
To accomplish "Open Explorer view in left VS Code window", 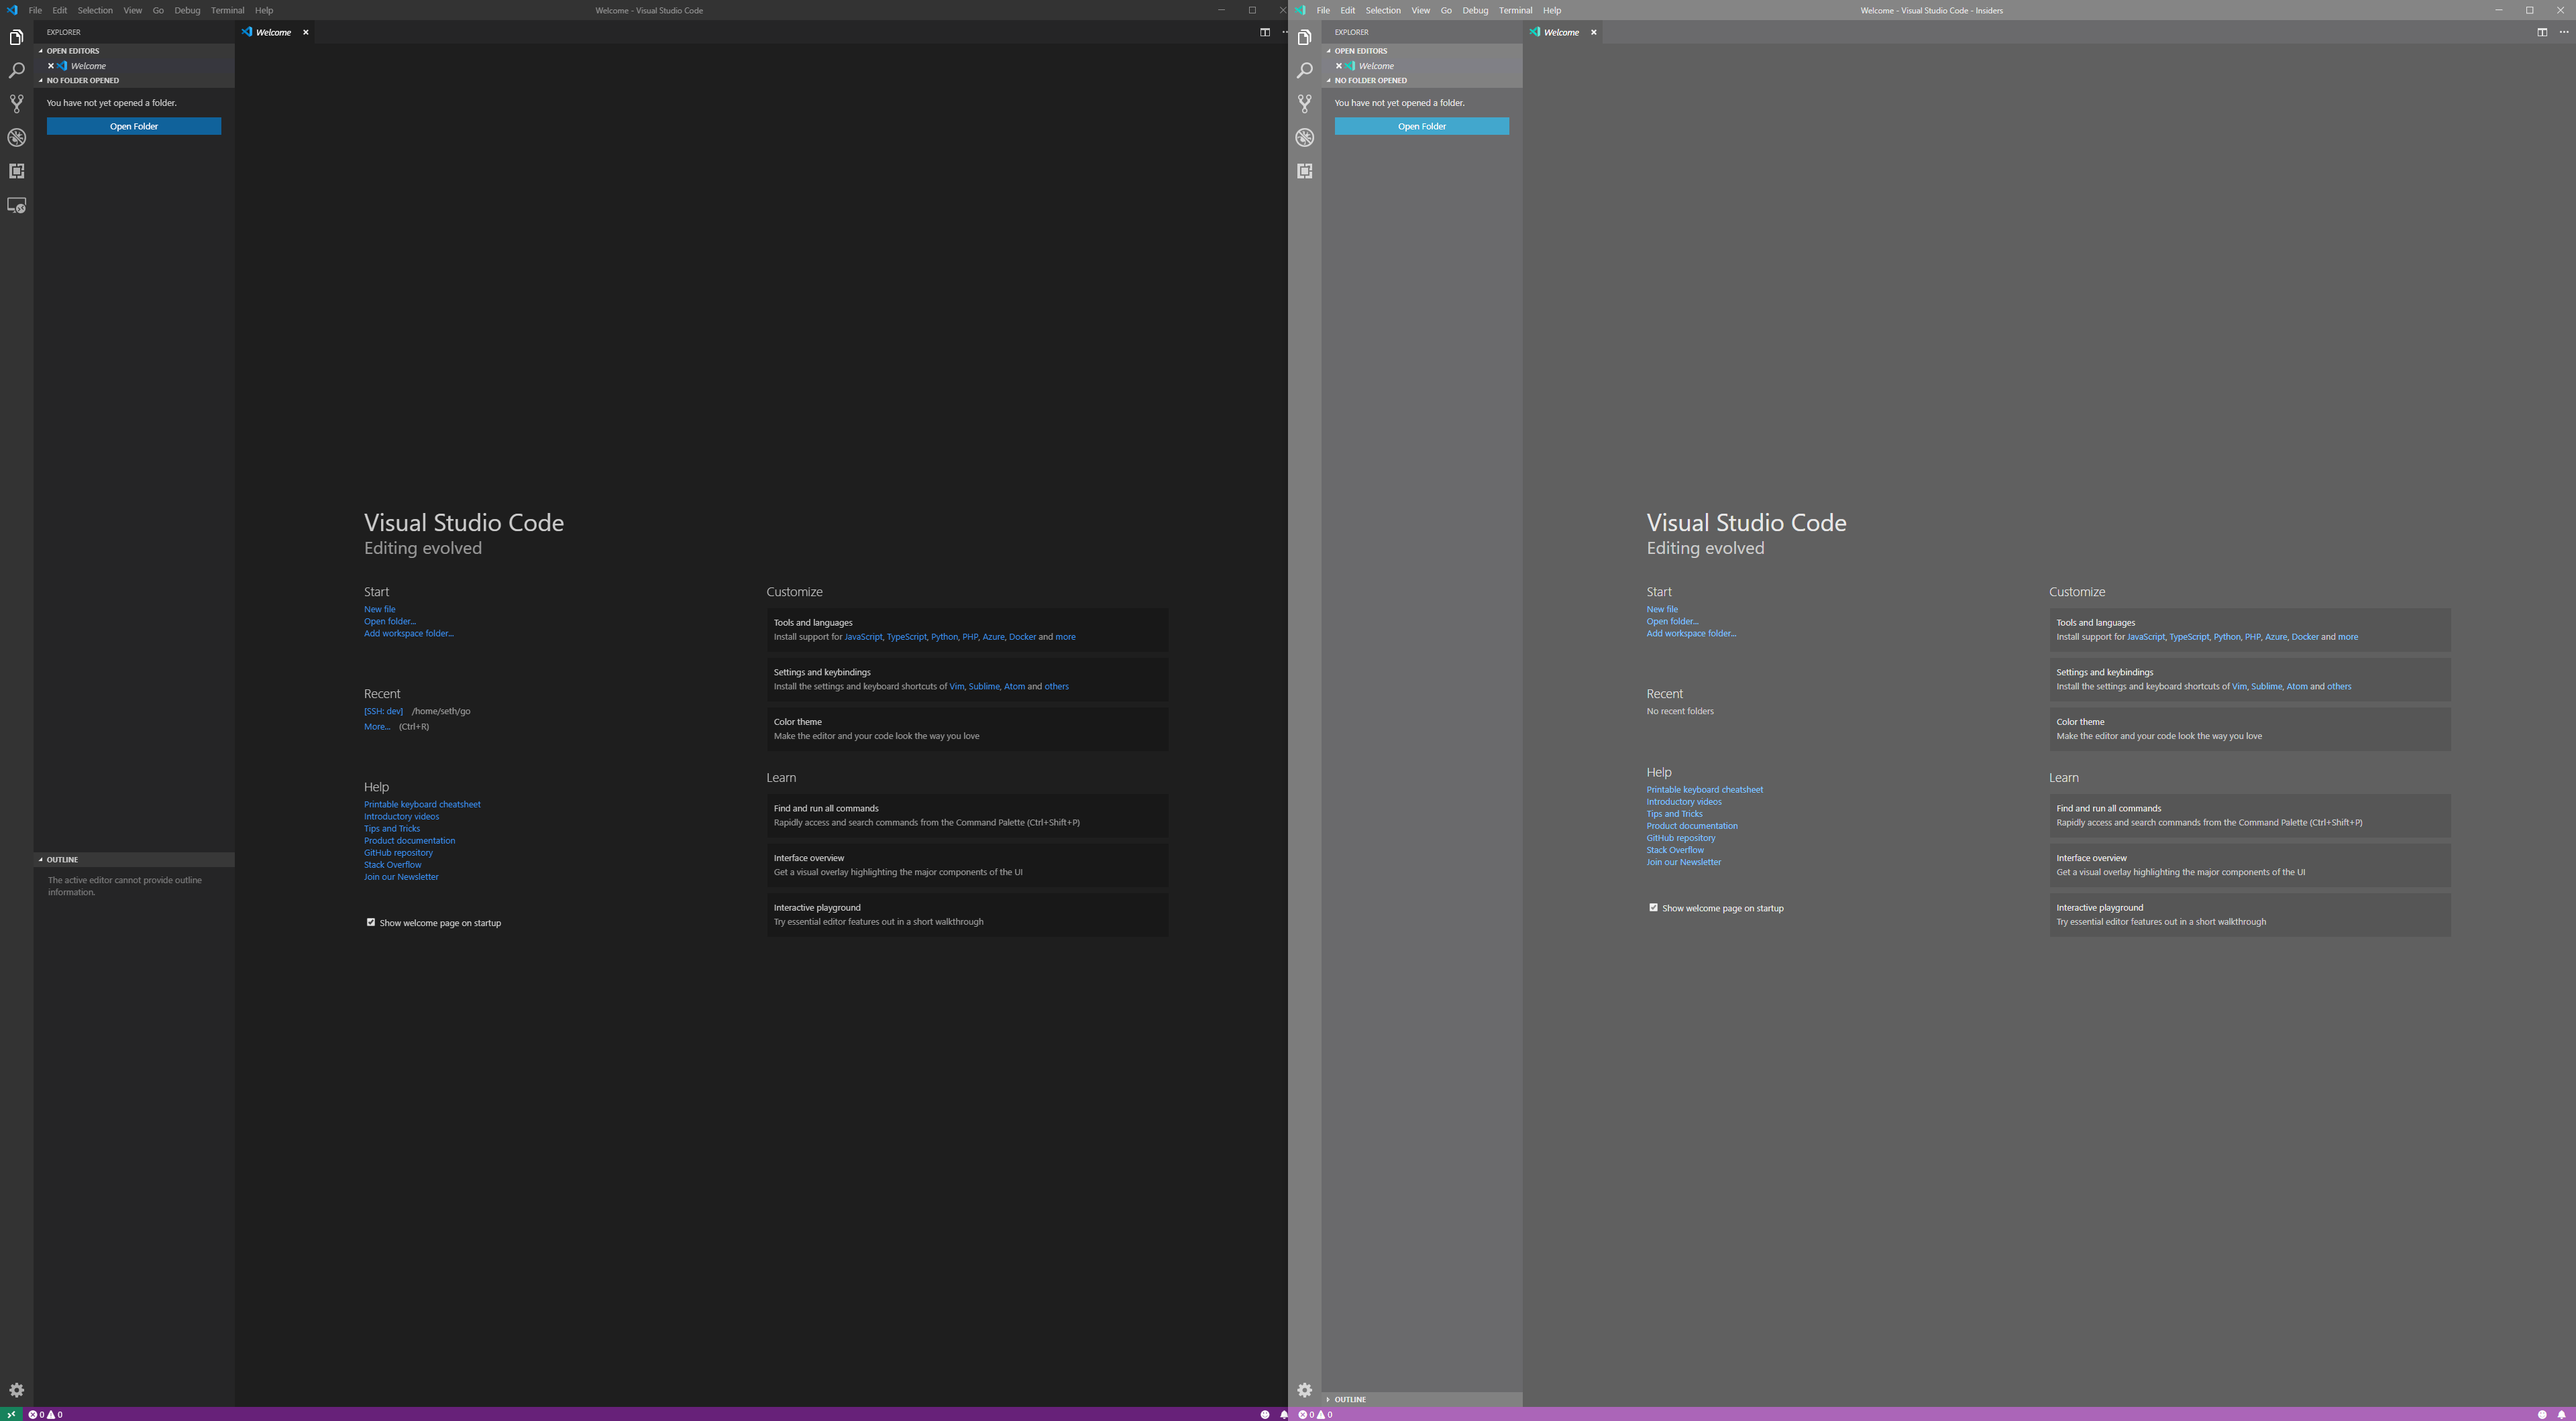I will [16, 38].
